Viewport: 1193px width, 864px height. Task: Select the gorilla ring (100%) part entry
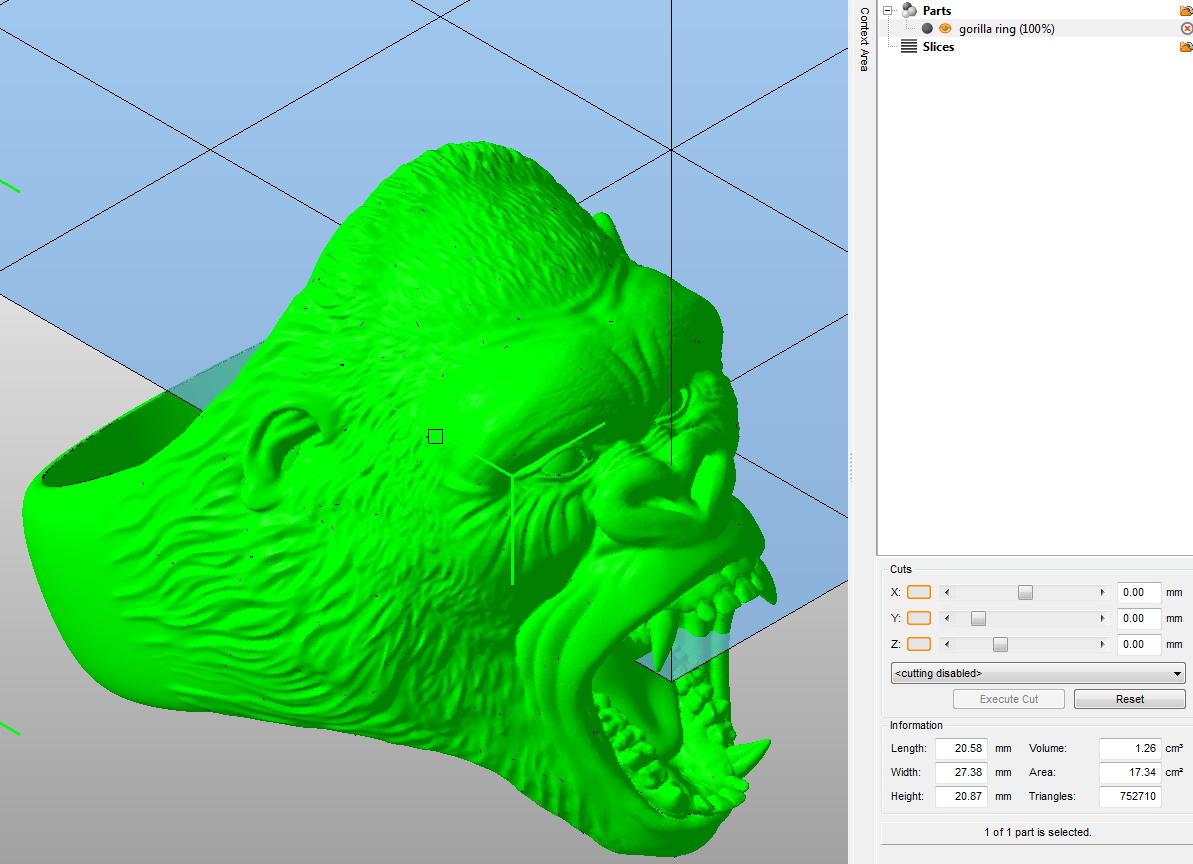tap(1007, 29)
